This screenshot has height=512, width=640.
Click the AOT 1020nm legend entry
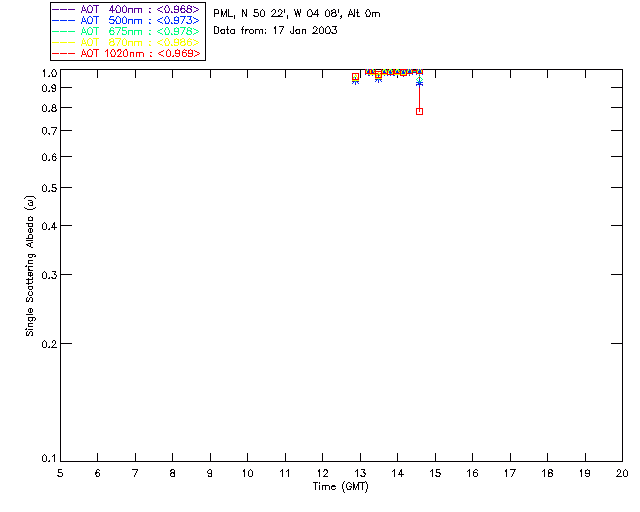pos(126,53)
